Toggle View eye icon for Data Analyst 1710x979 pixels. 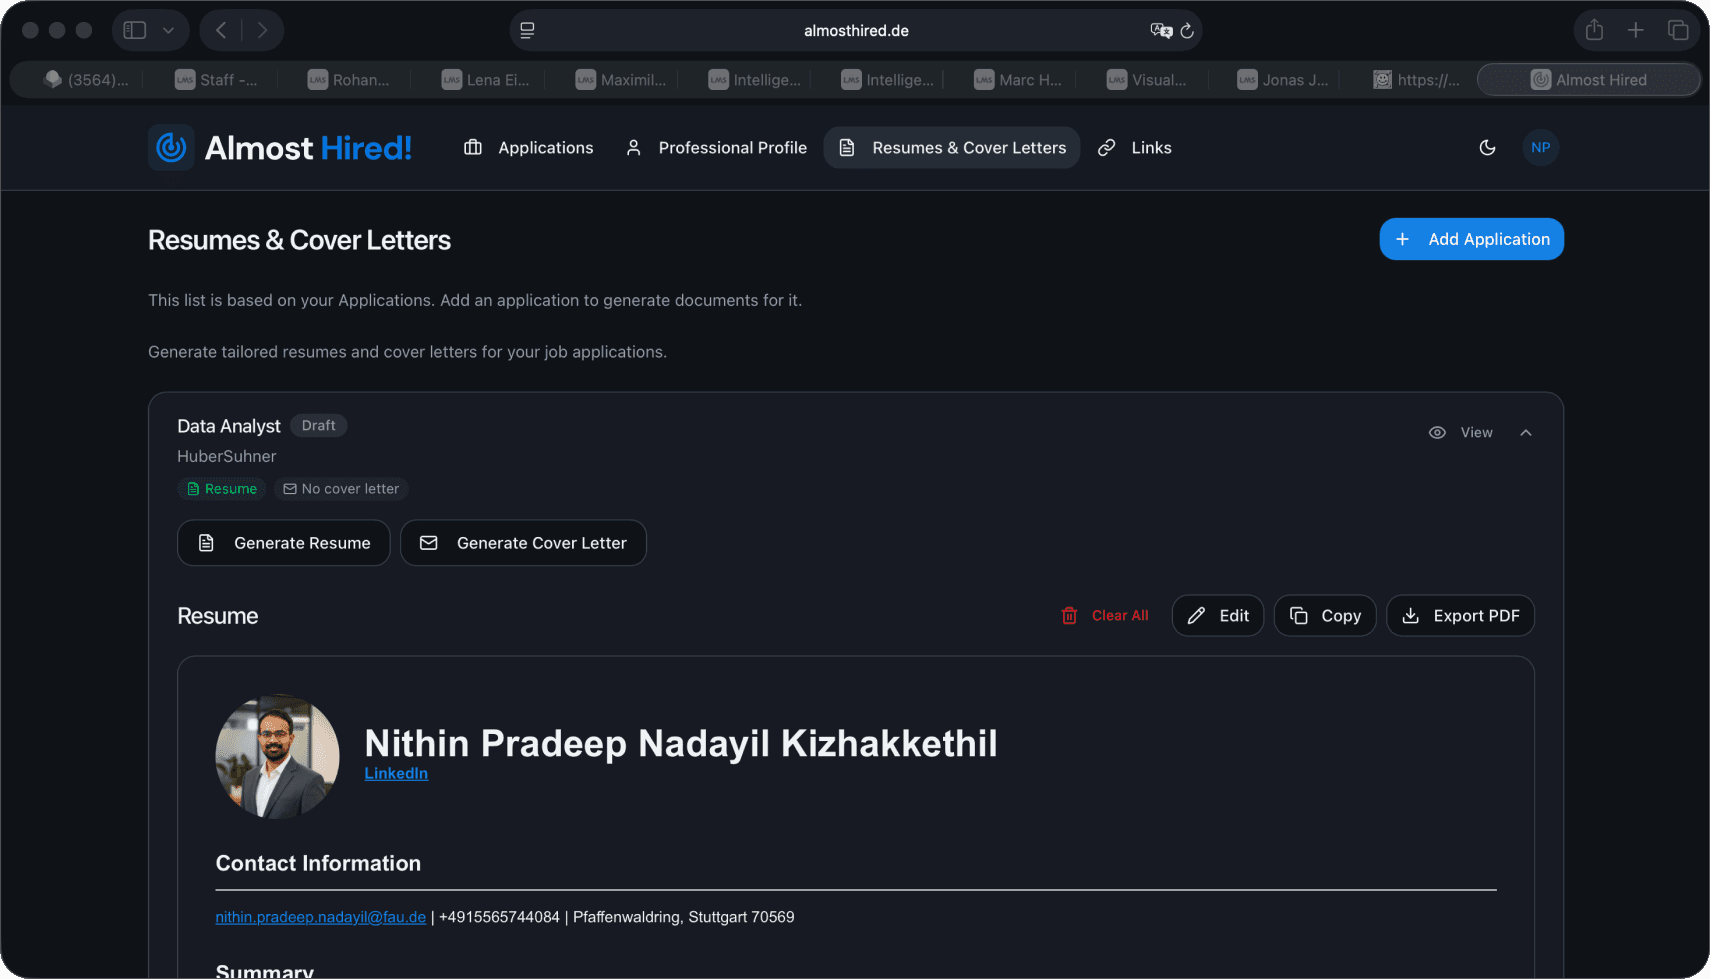1437,433
